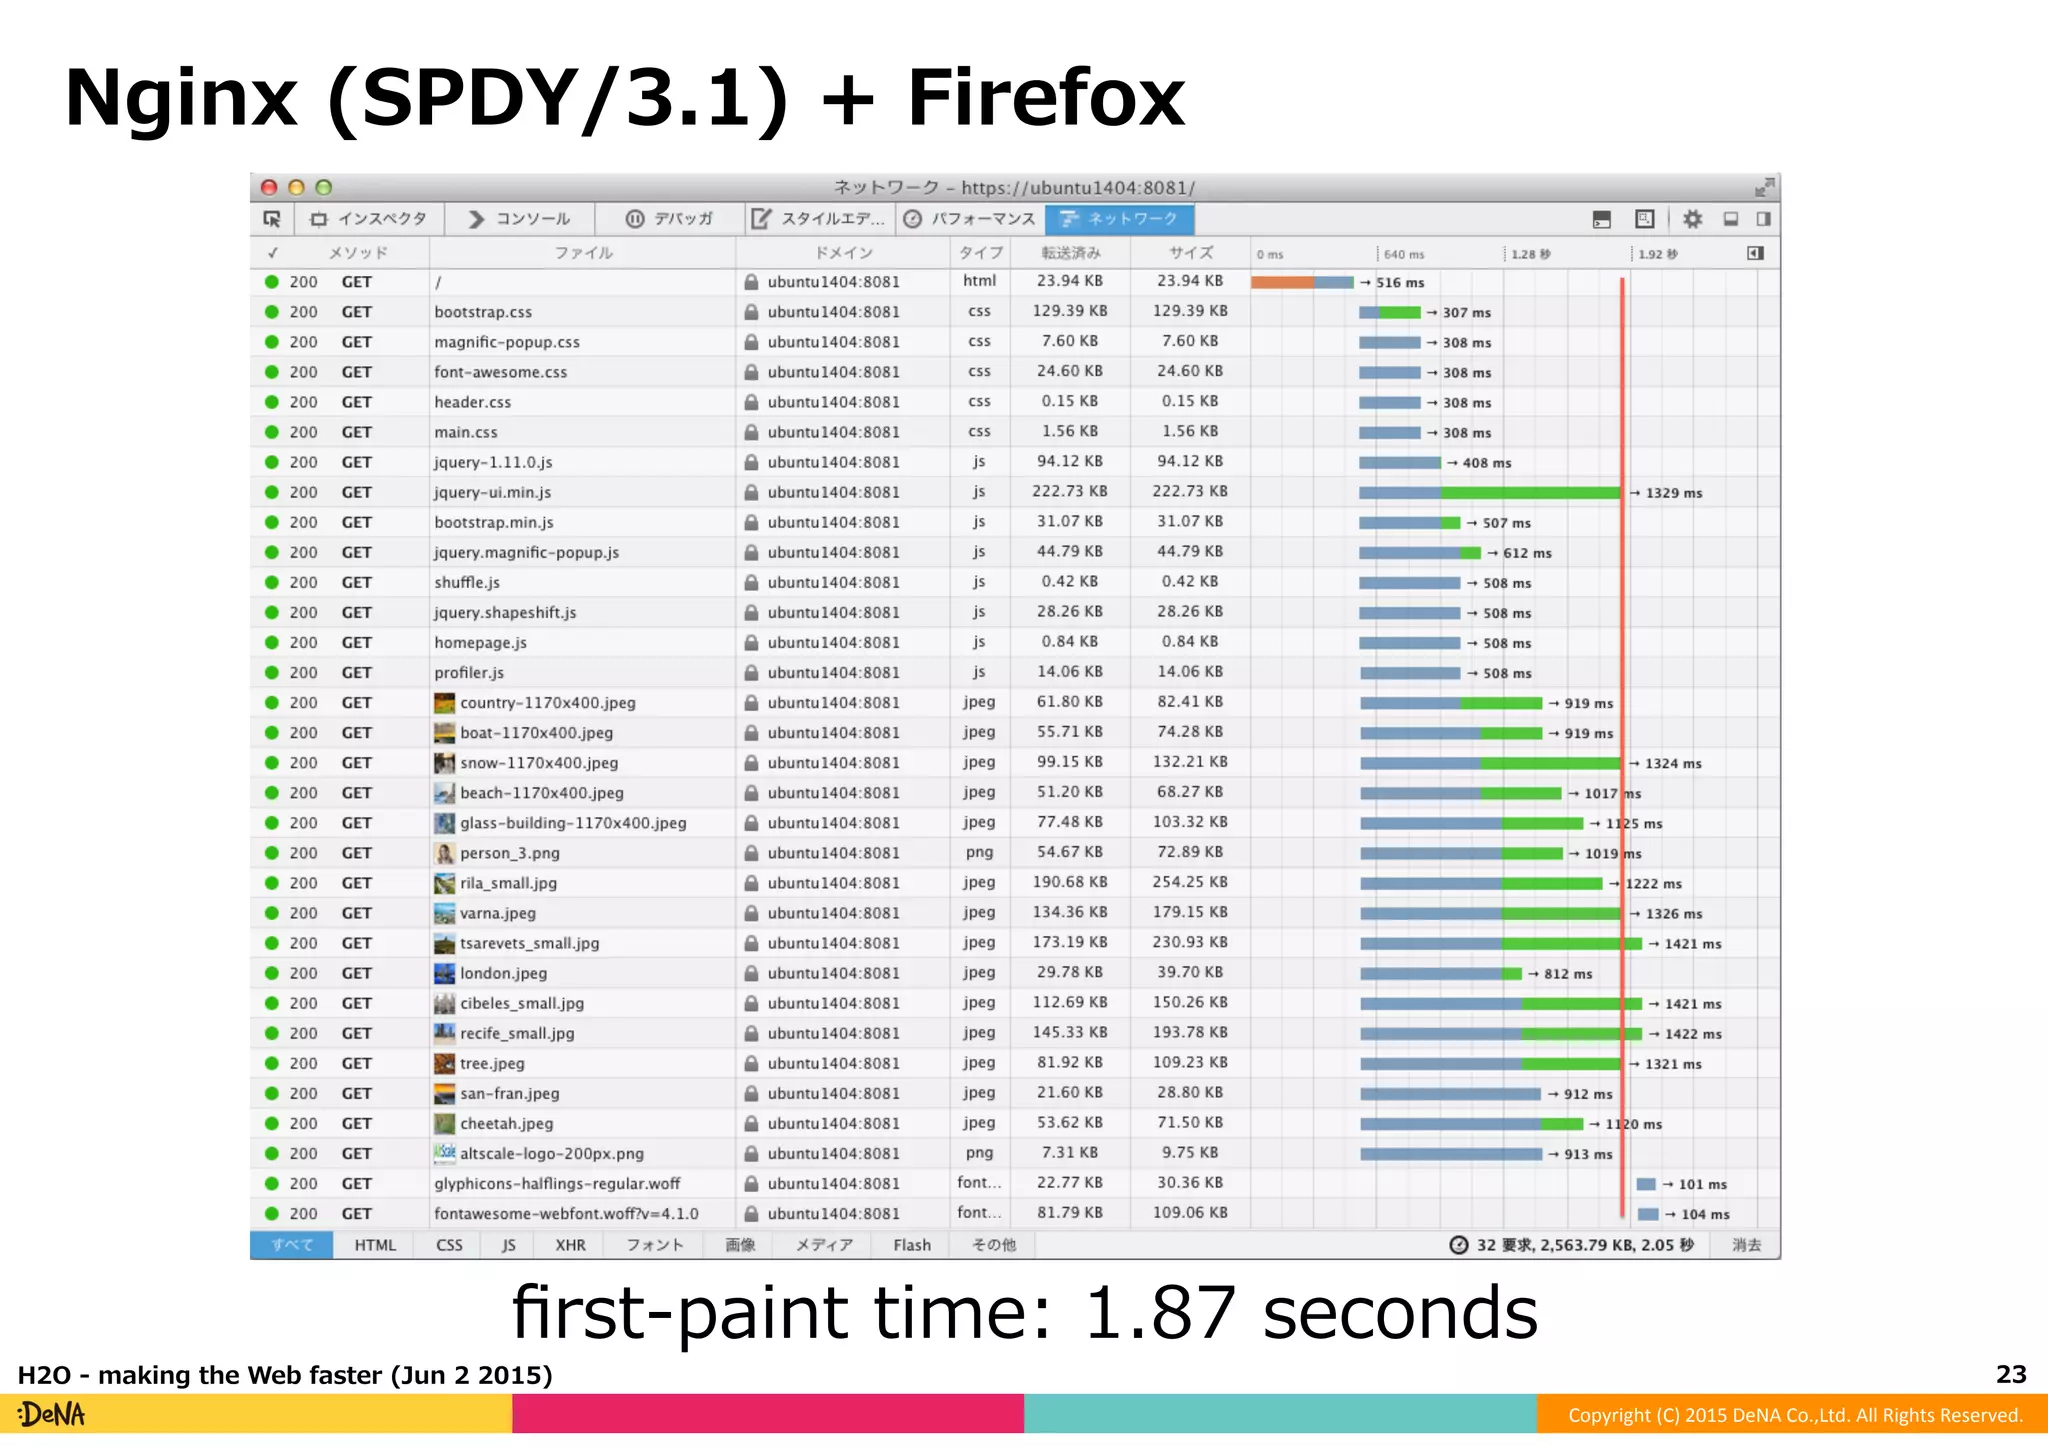Click the 94.12 KB transferred cell for jquery-1.11.0.js
2048x1447 pixels.
(1070, 462)
